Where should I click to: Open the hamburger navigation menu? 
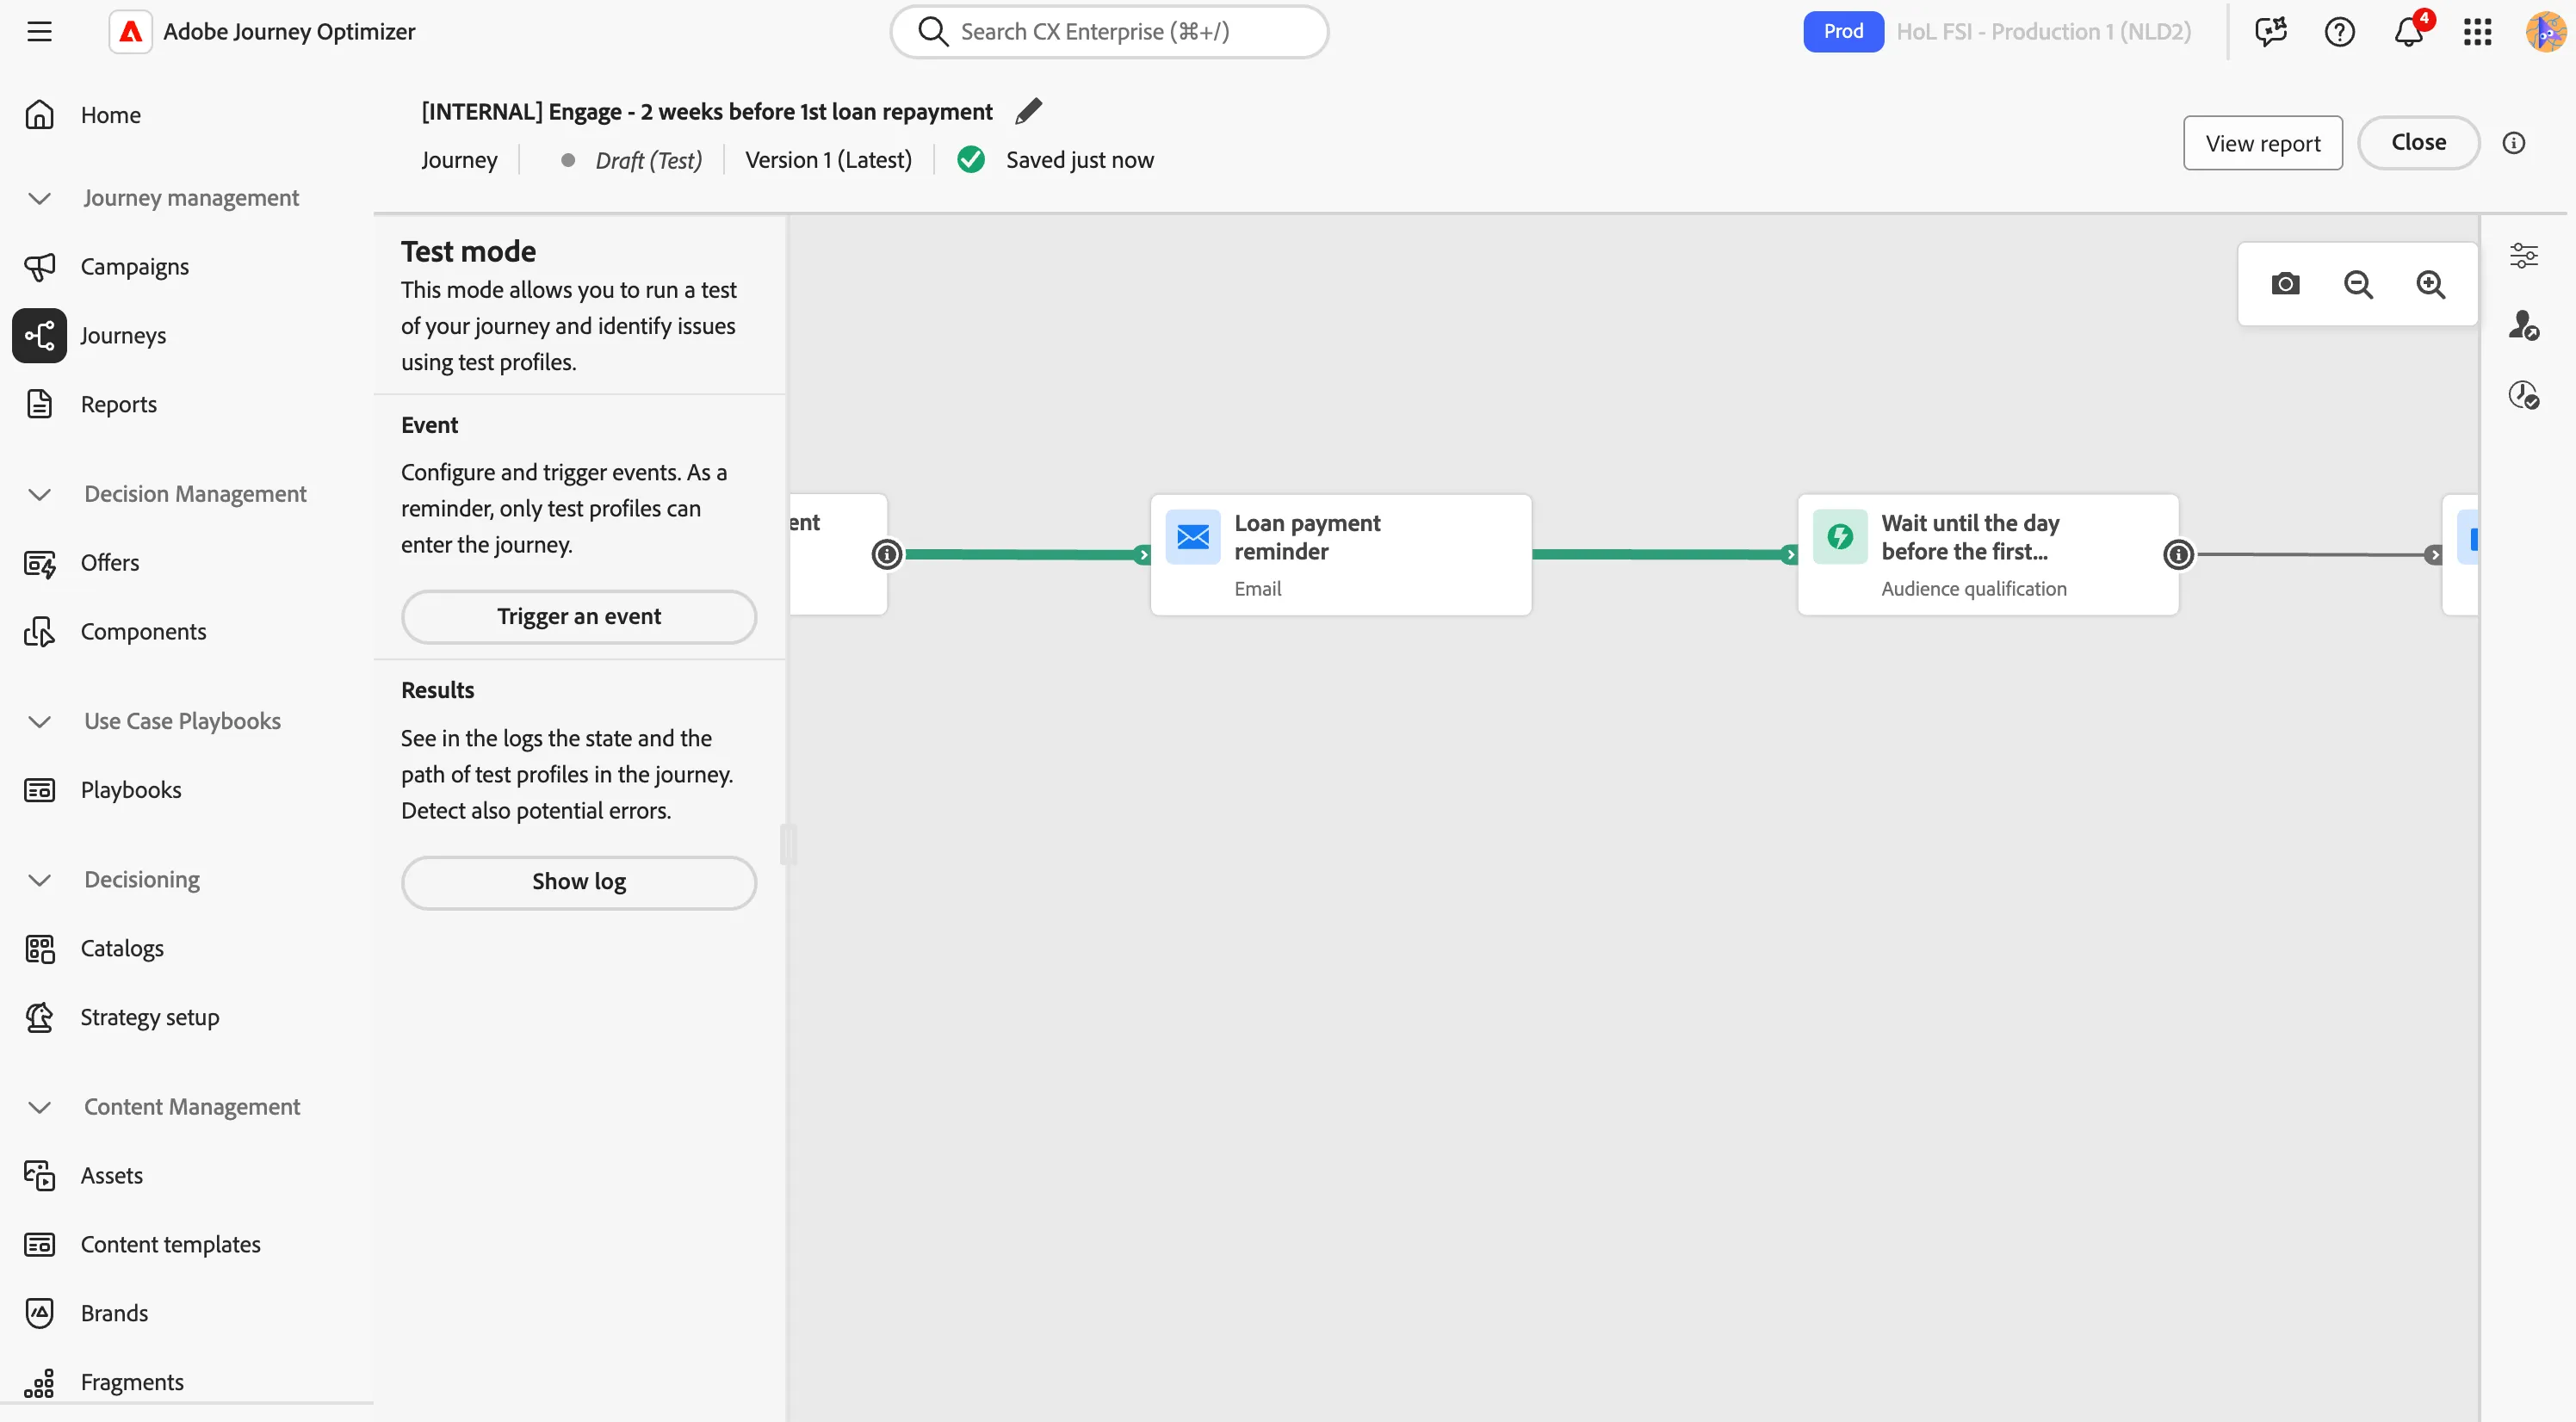pyautogui.click(x=39, y=31)
